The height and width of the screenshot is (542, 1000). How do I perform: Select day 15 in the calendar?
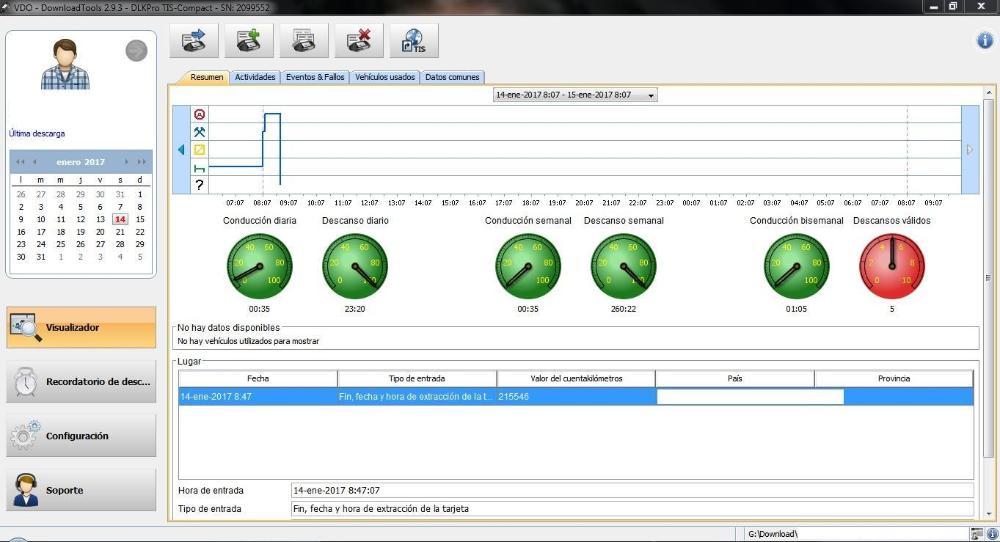coord(140,219)
